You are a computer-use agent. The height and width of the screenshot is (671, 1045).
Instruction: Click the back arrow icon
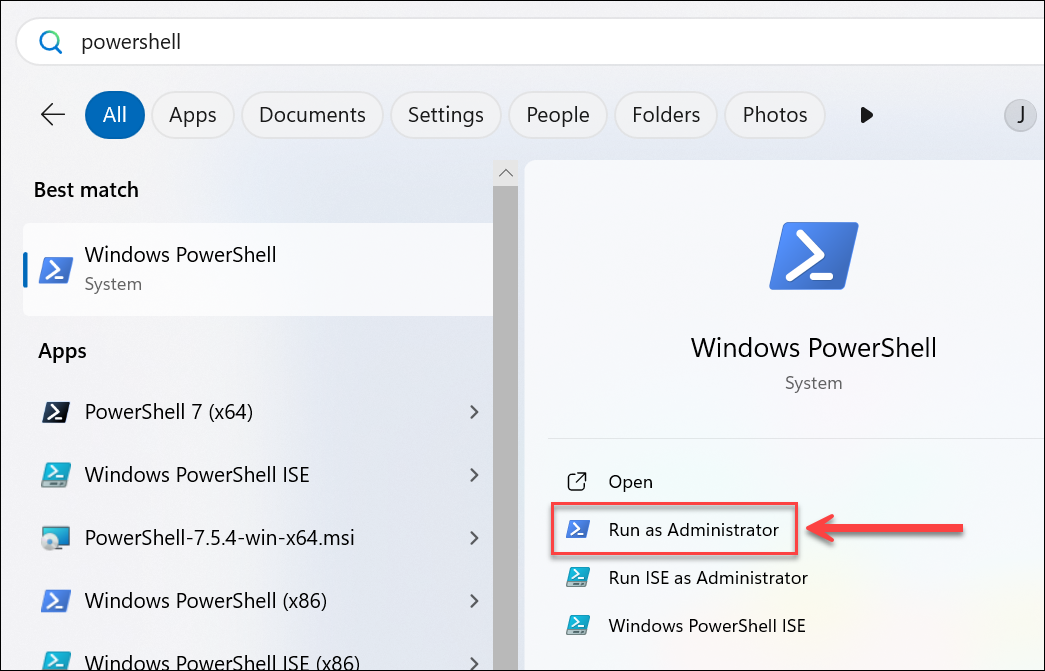point(53,115)
